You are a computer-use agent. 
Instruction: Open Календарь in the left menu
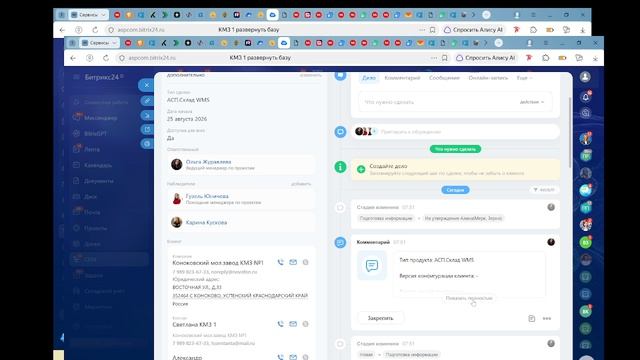tap(98, 165)
